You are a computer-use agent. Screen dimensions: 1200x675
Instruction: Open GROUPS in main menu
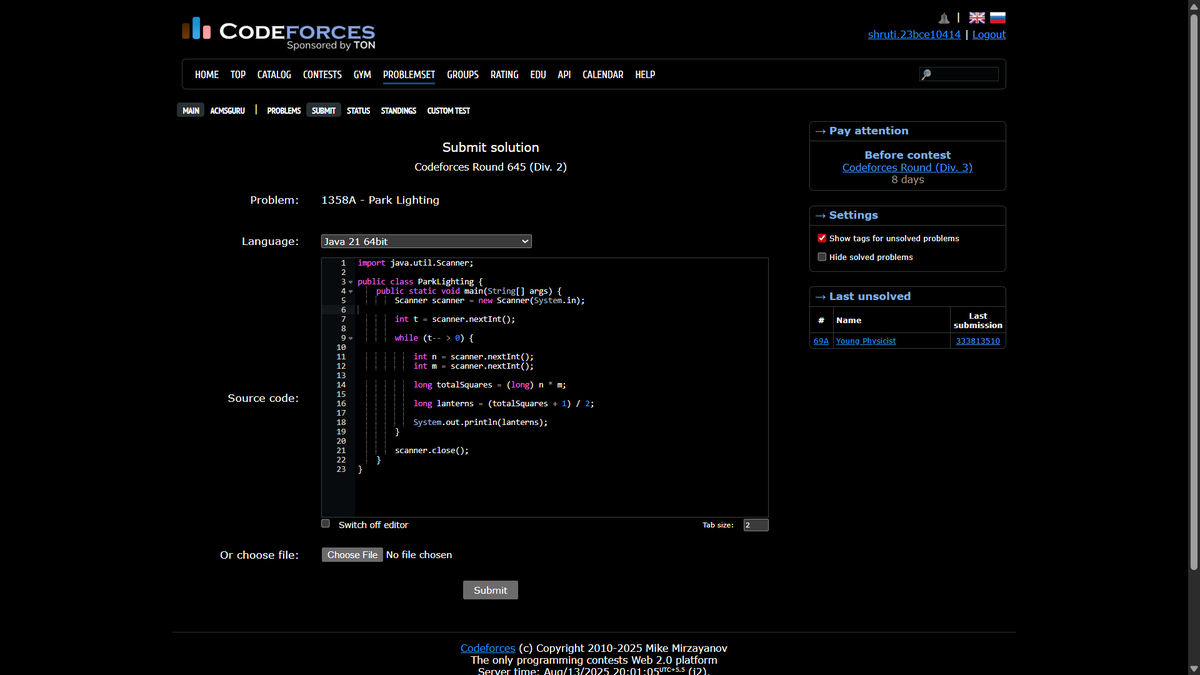[x=463, y=75]
